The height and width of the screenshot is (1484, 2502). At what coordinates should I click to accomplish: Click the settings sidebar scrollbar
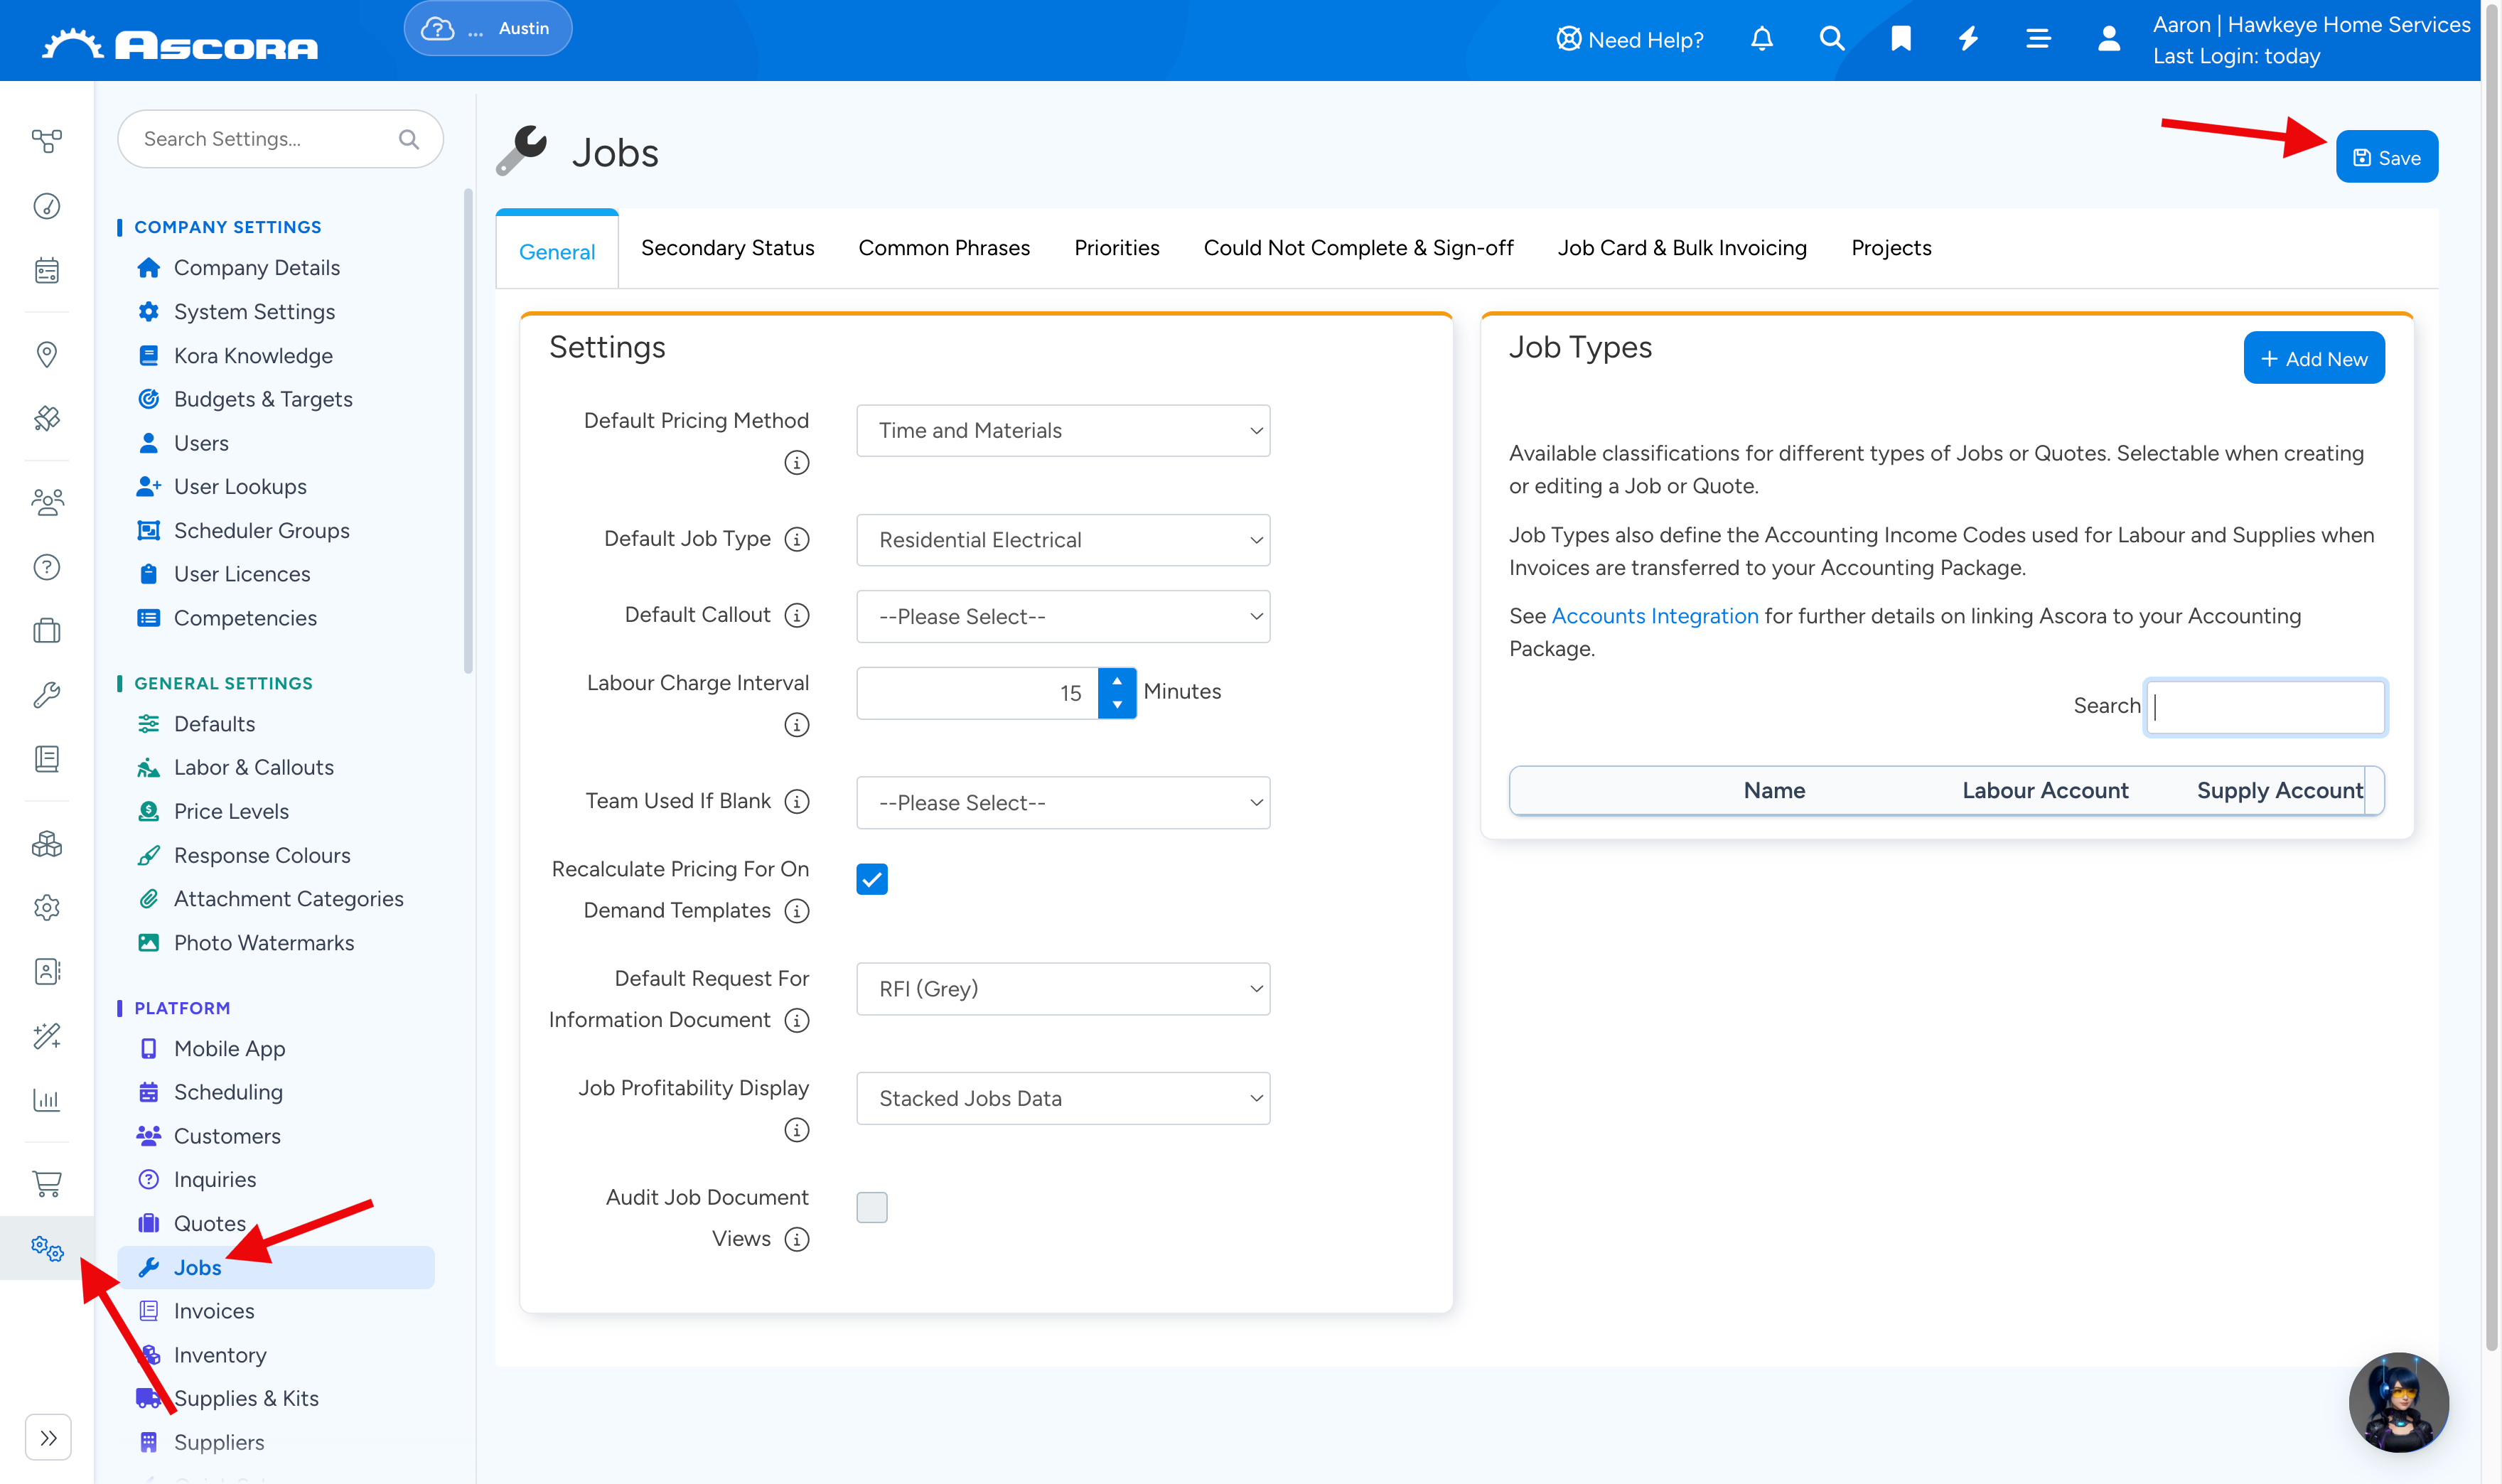pos(468,430)
